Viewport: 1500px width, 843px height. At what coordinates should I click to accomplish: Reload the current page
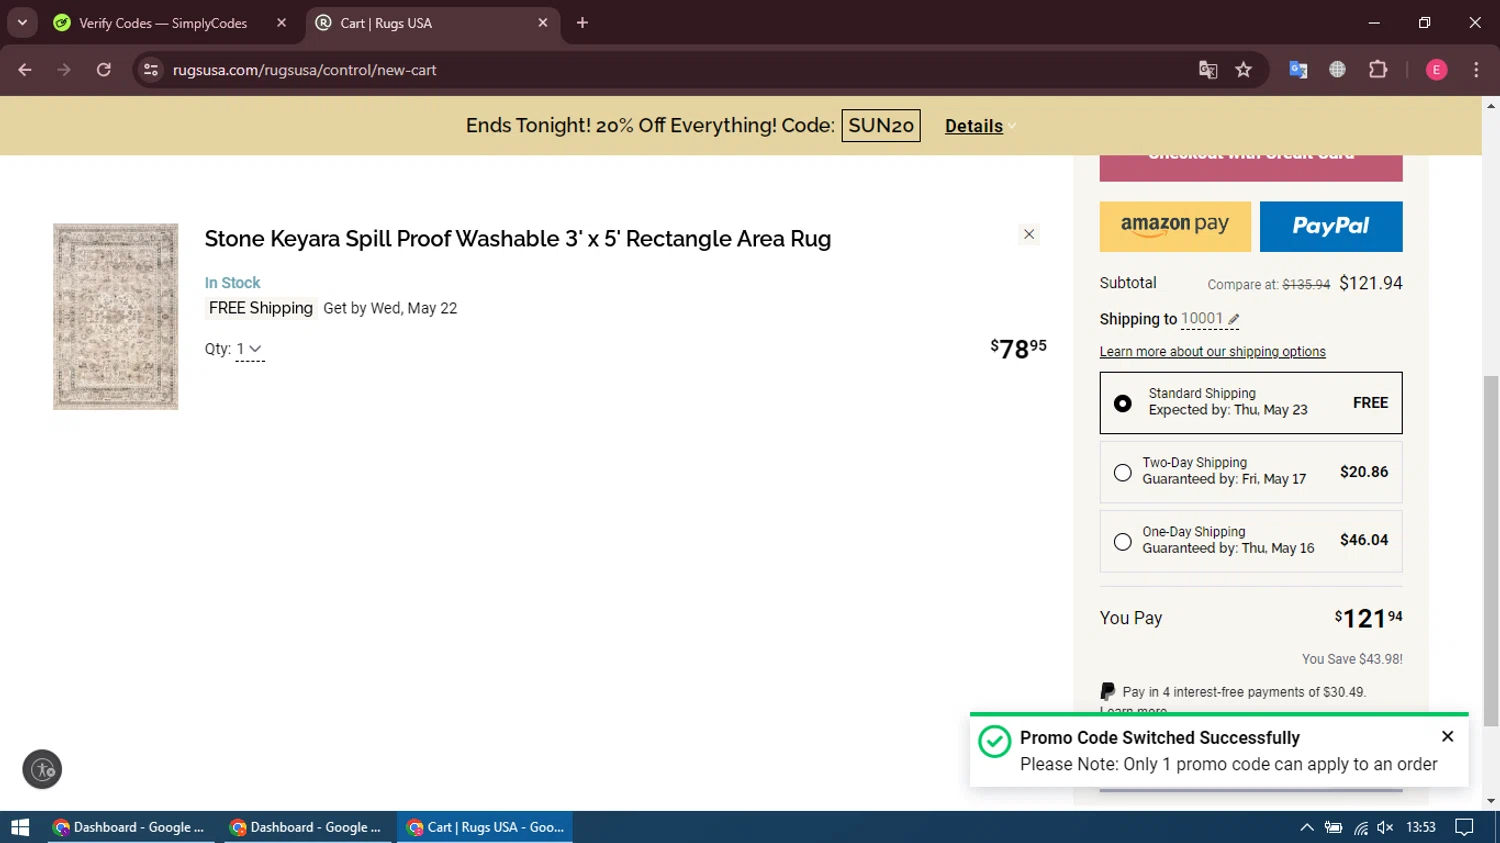click(x=104, y=70)
